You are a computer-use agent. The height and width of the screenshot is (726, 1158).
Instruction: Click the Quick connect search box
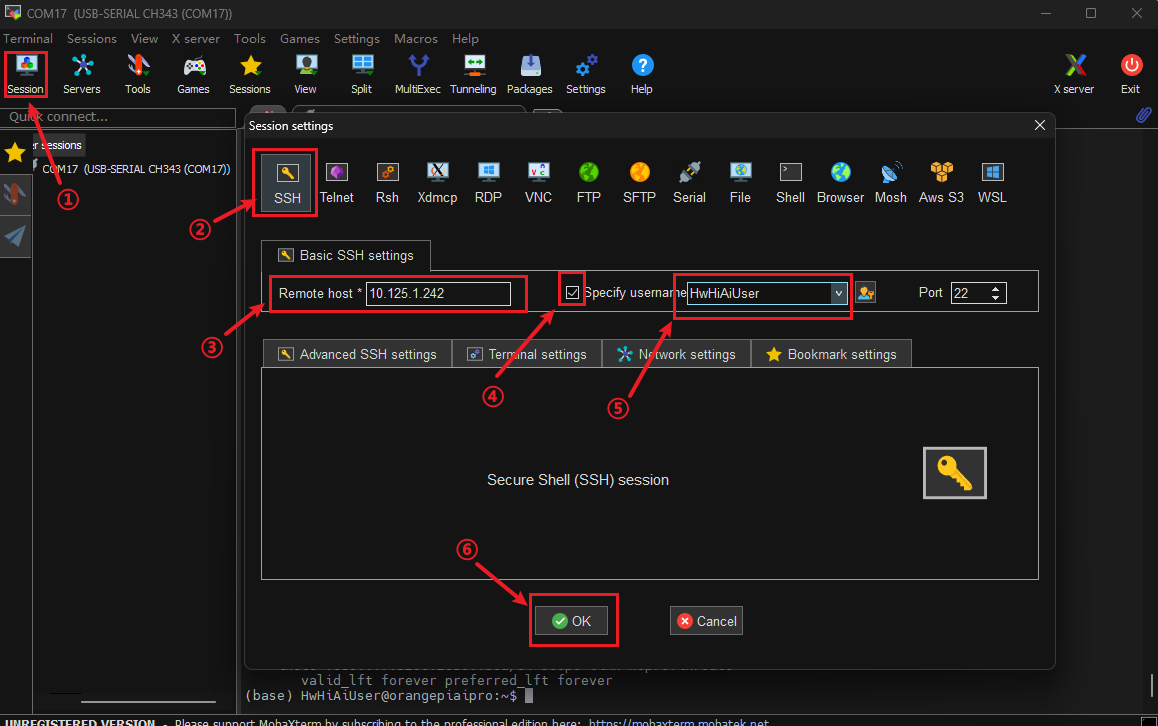pyautogui.click(x=118, y=117)
